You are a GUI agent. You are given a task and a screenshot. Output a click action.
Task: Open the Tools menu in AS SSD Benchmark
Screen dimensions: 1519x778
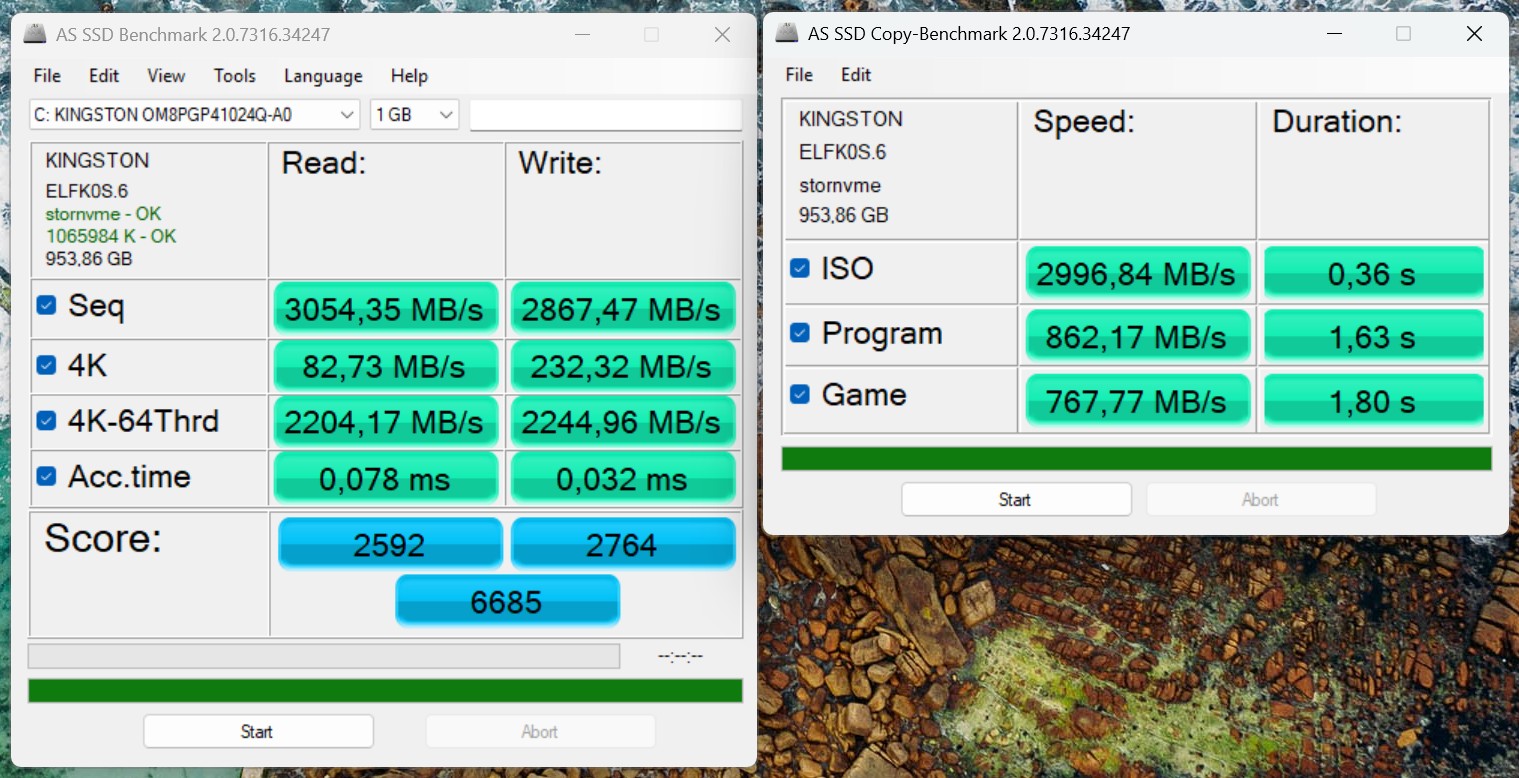234,76
